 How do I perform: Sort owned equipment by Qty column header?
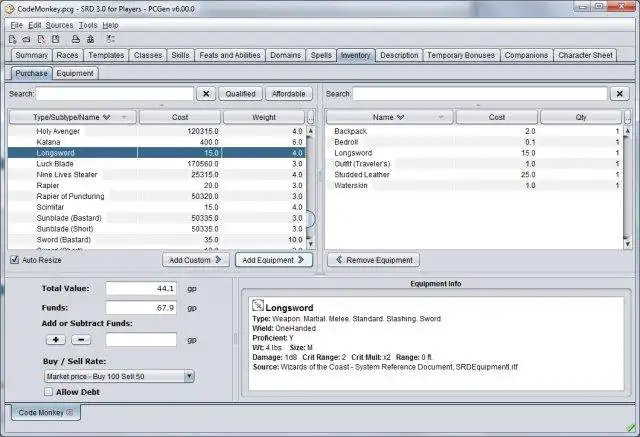(x=581, y=117)
